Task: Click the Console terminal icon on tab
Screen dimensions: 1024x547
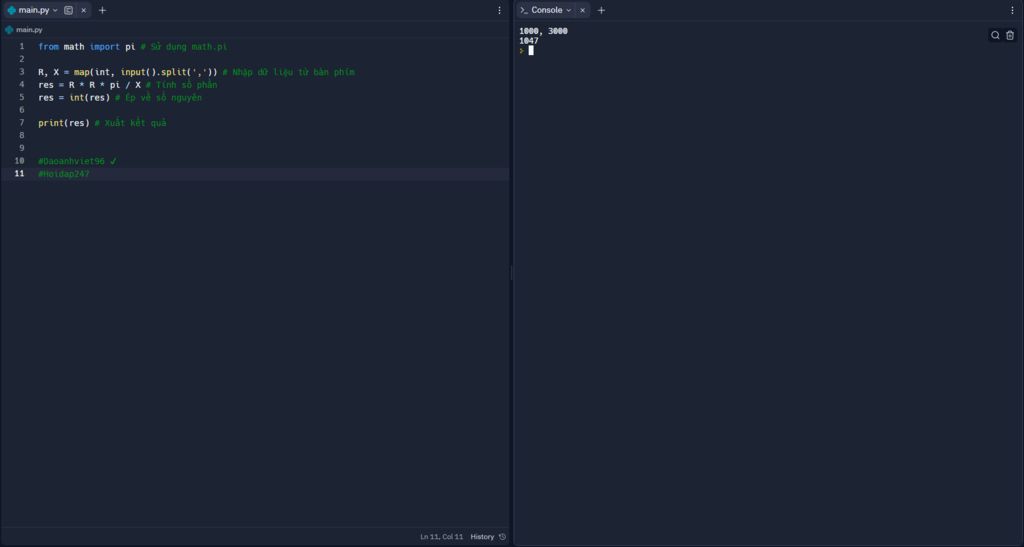Action: pyautogui.click(x=524, y=10)
